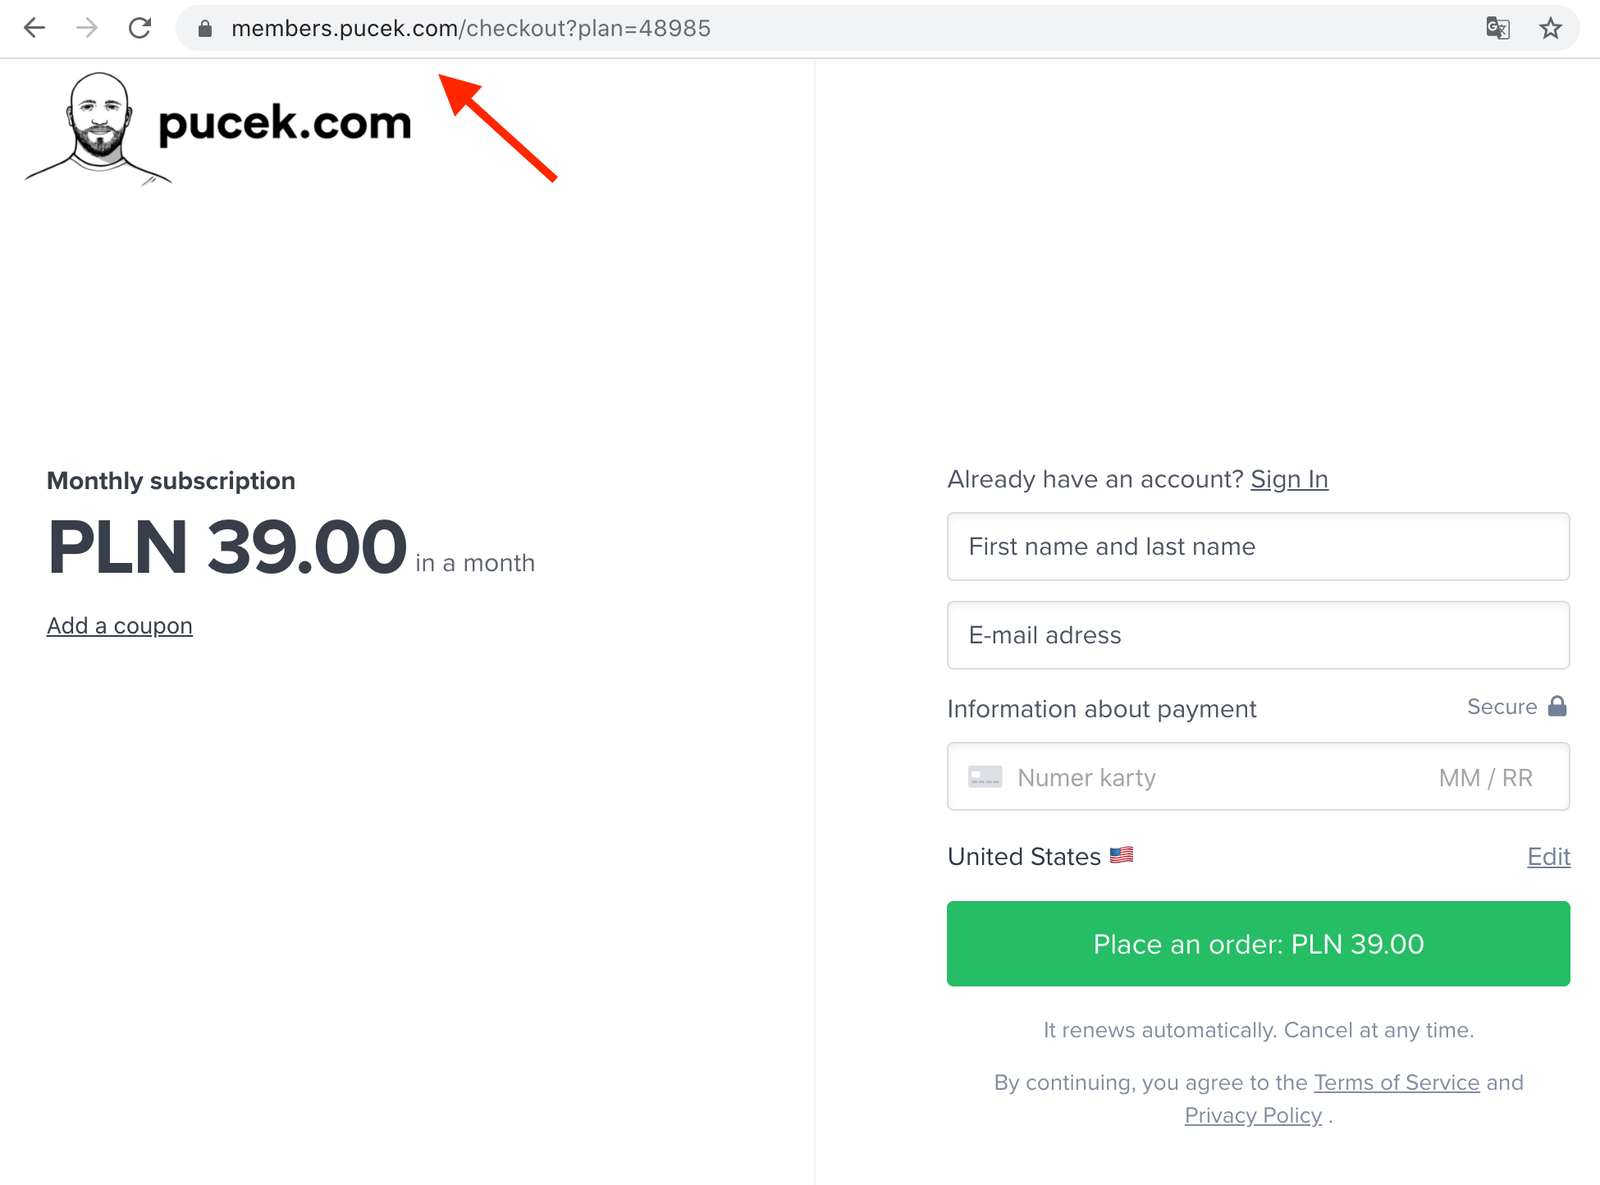
Task: Click the United States flag icon
Action: (1121, 855)
